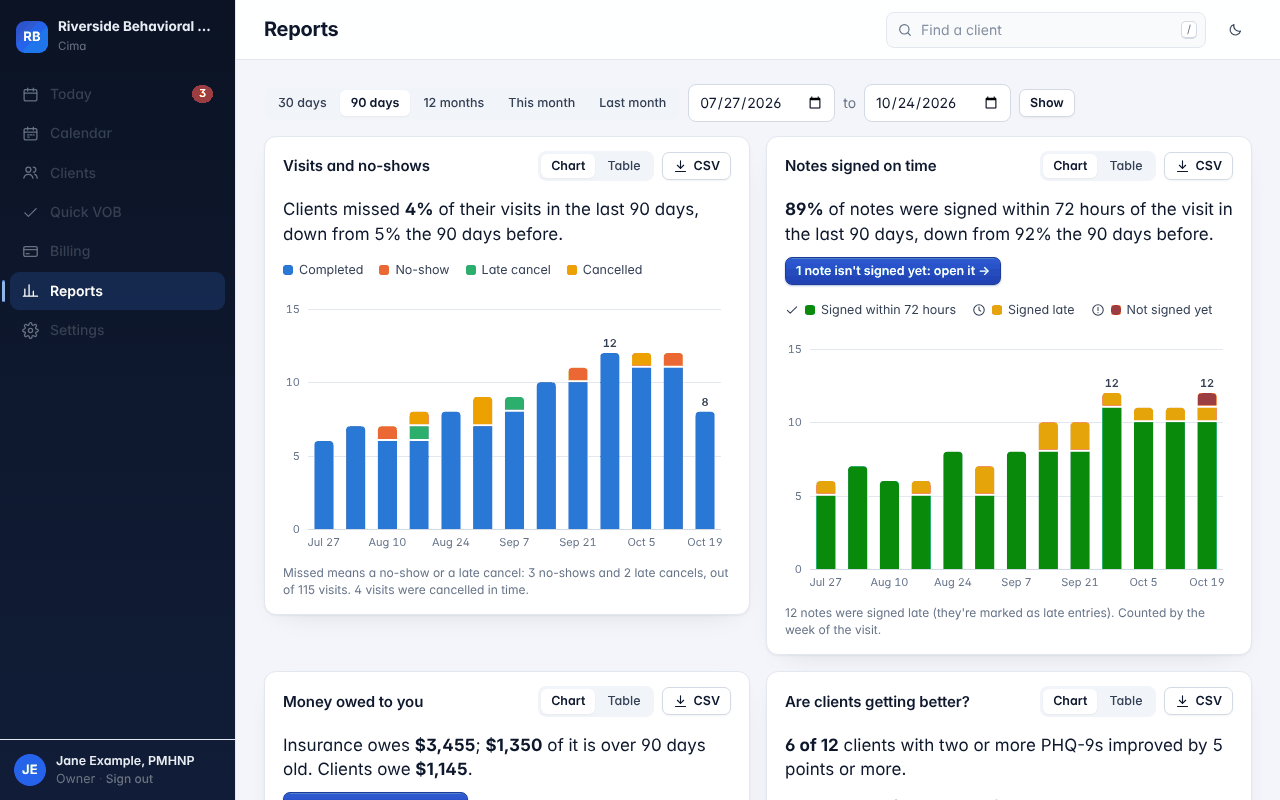Download CSV for Money owed to you
Screen dimensions: 1280x800
(696, 701)
